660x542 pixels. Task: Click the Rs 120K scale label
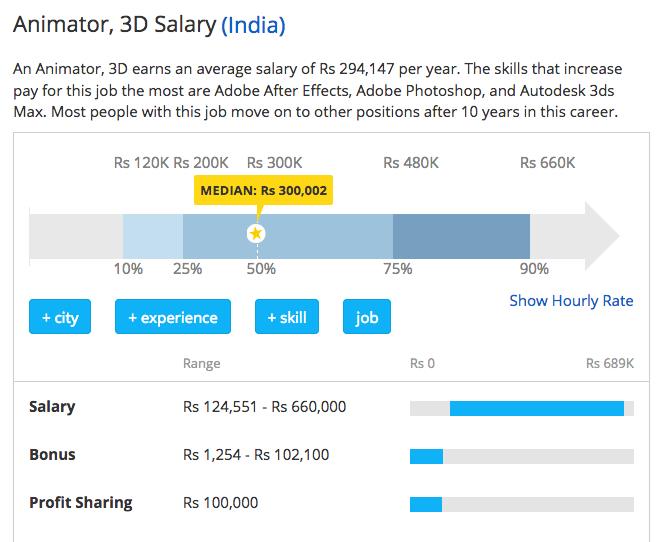point(141,162)
